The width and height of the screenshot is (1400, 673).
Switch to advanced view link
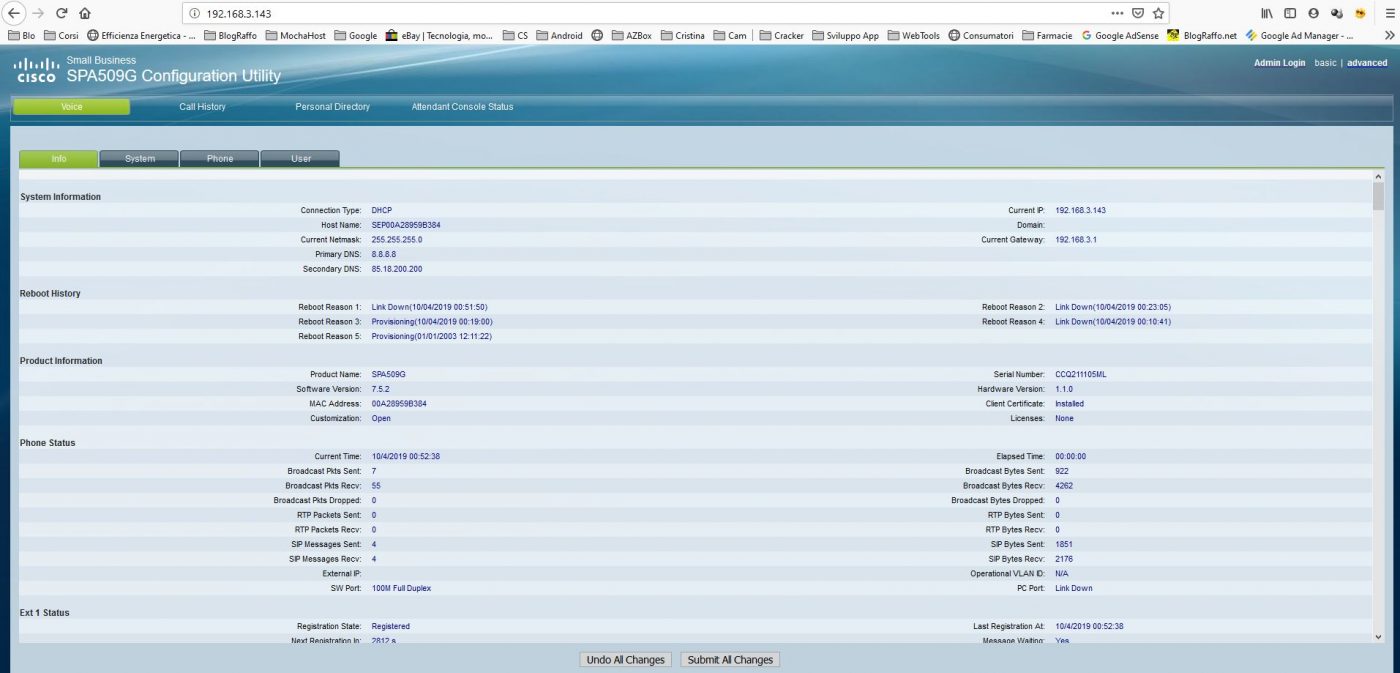tap(1367, 63)
